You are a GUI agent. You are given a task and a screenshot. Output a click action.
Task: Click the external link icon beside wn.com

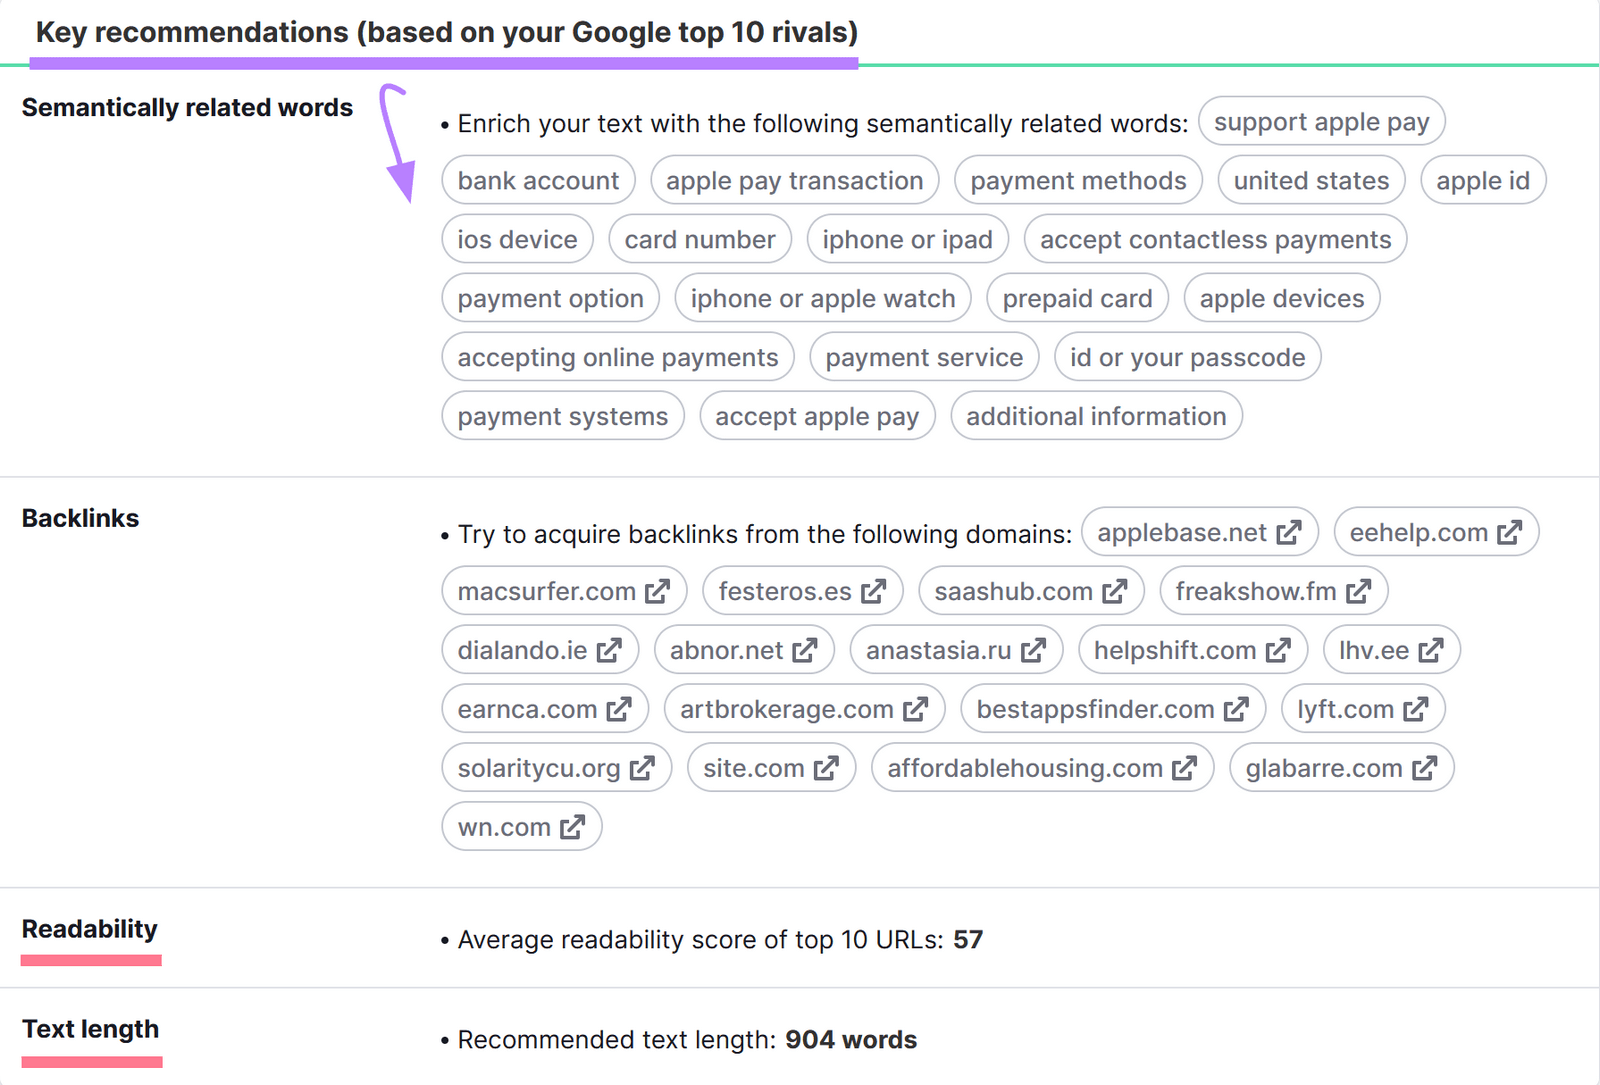click(572, 826)
